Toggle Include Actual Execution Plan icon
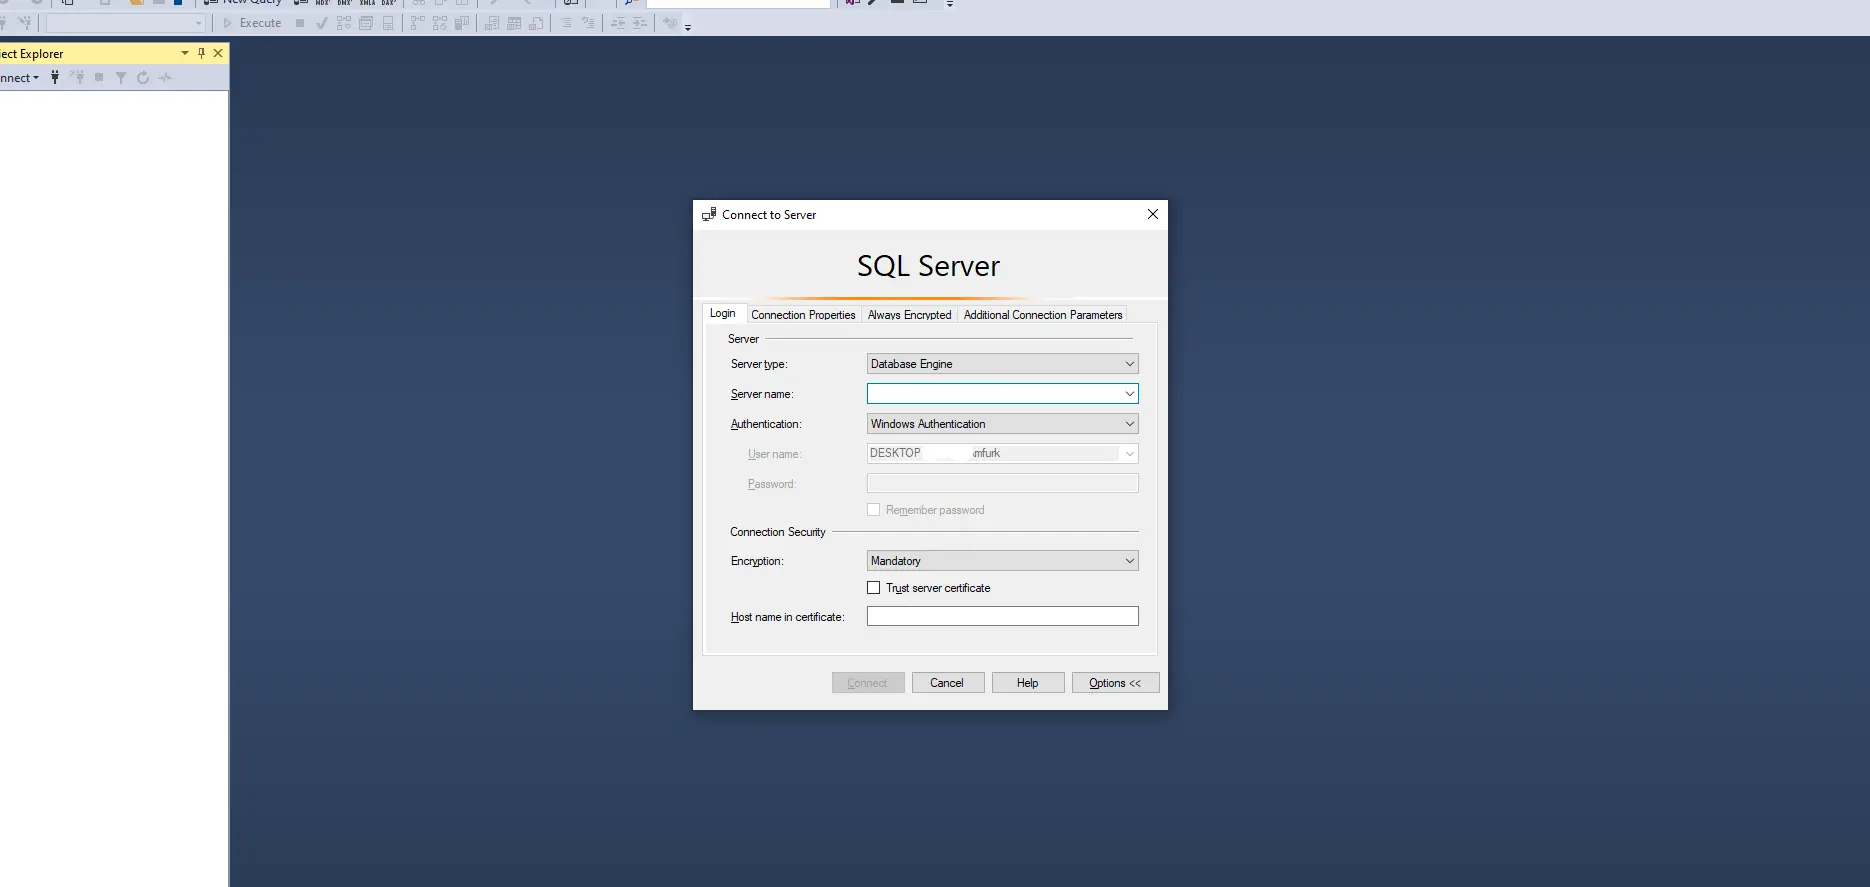 418,23
